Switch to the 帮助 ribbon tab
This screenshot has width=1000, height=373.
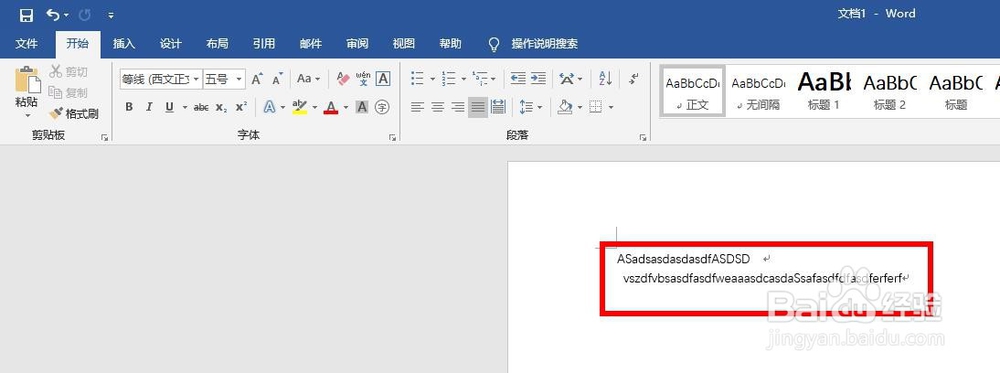click(x=450, y=44)
